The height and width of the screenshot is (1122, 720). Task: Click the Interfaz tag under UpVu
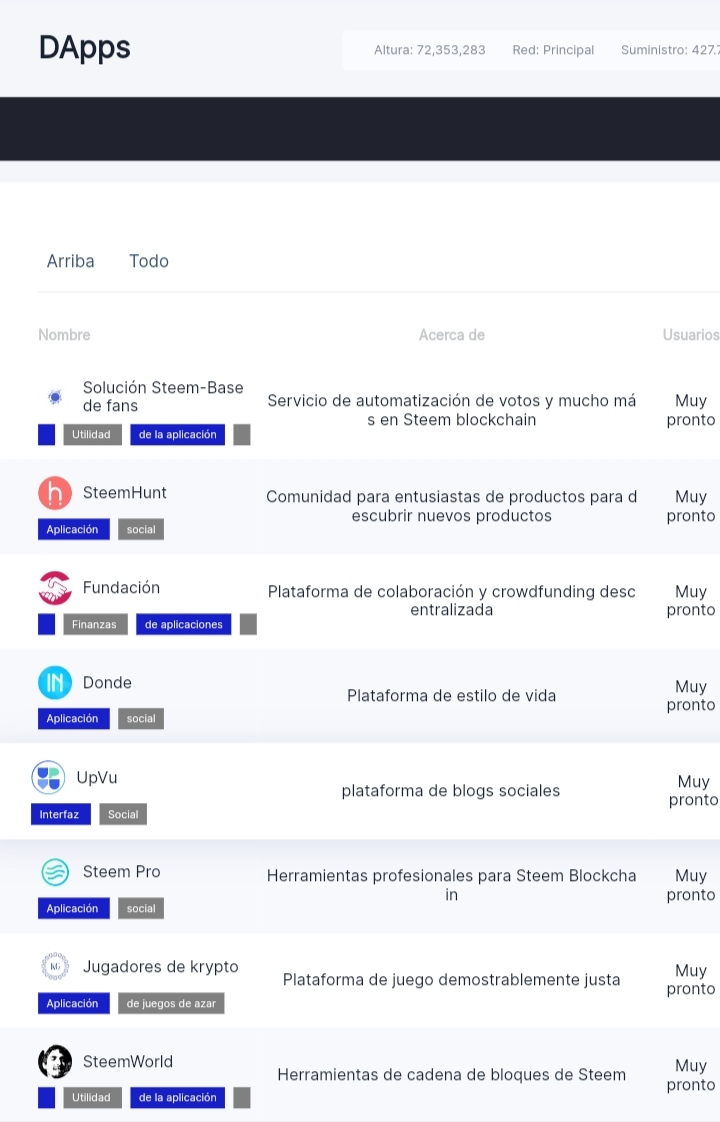tap(61, 814)
